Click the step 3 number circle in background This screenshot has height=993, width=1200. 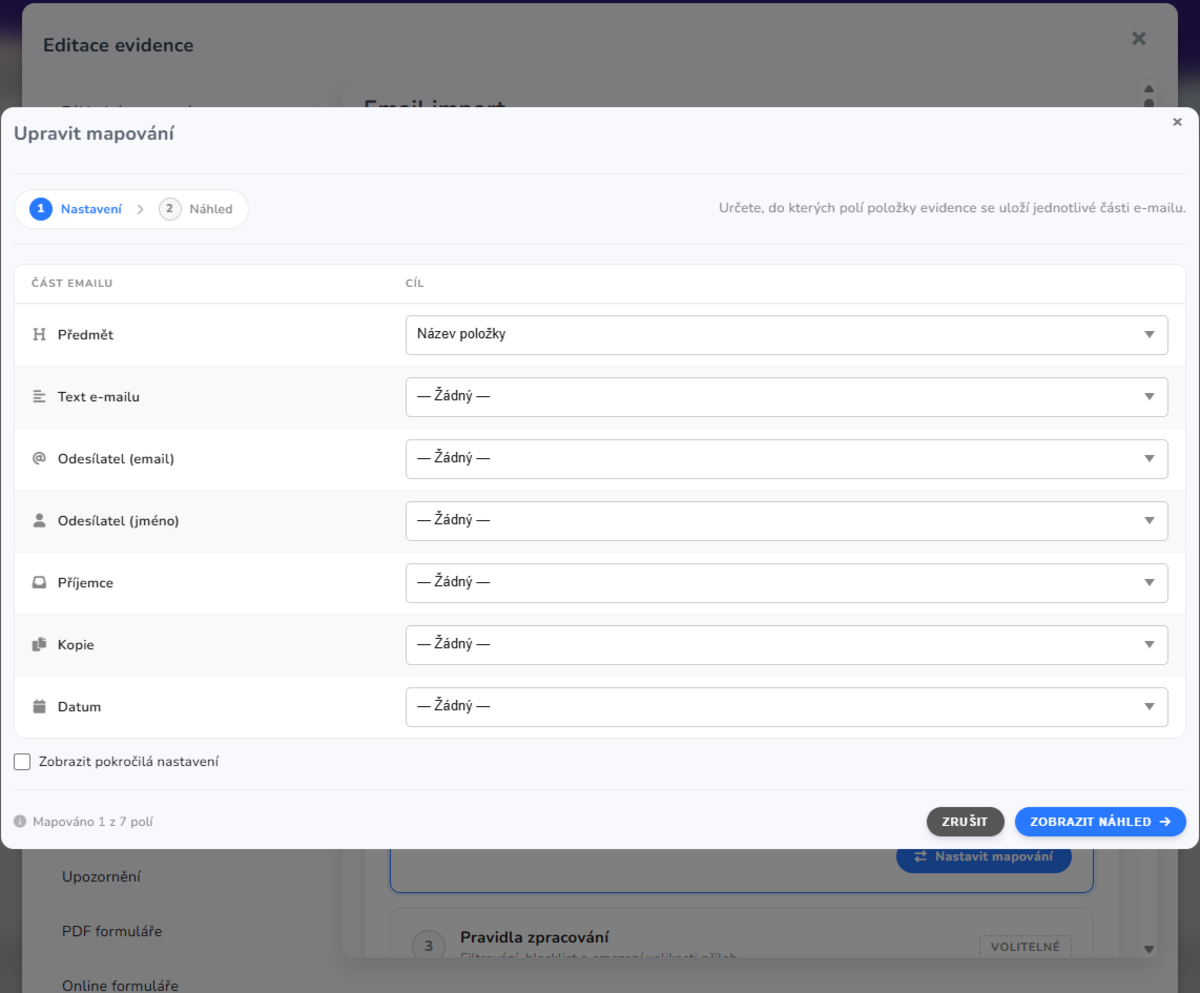coord(429,945)
